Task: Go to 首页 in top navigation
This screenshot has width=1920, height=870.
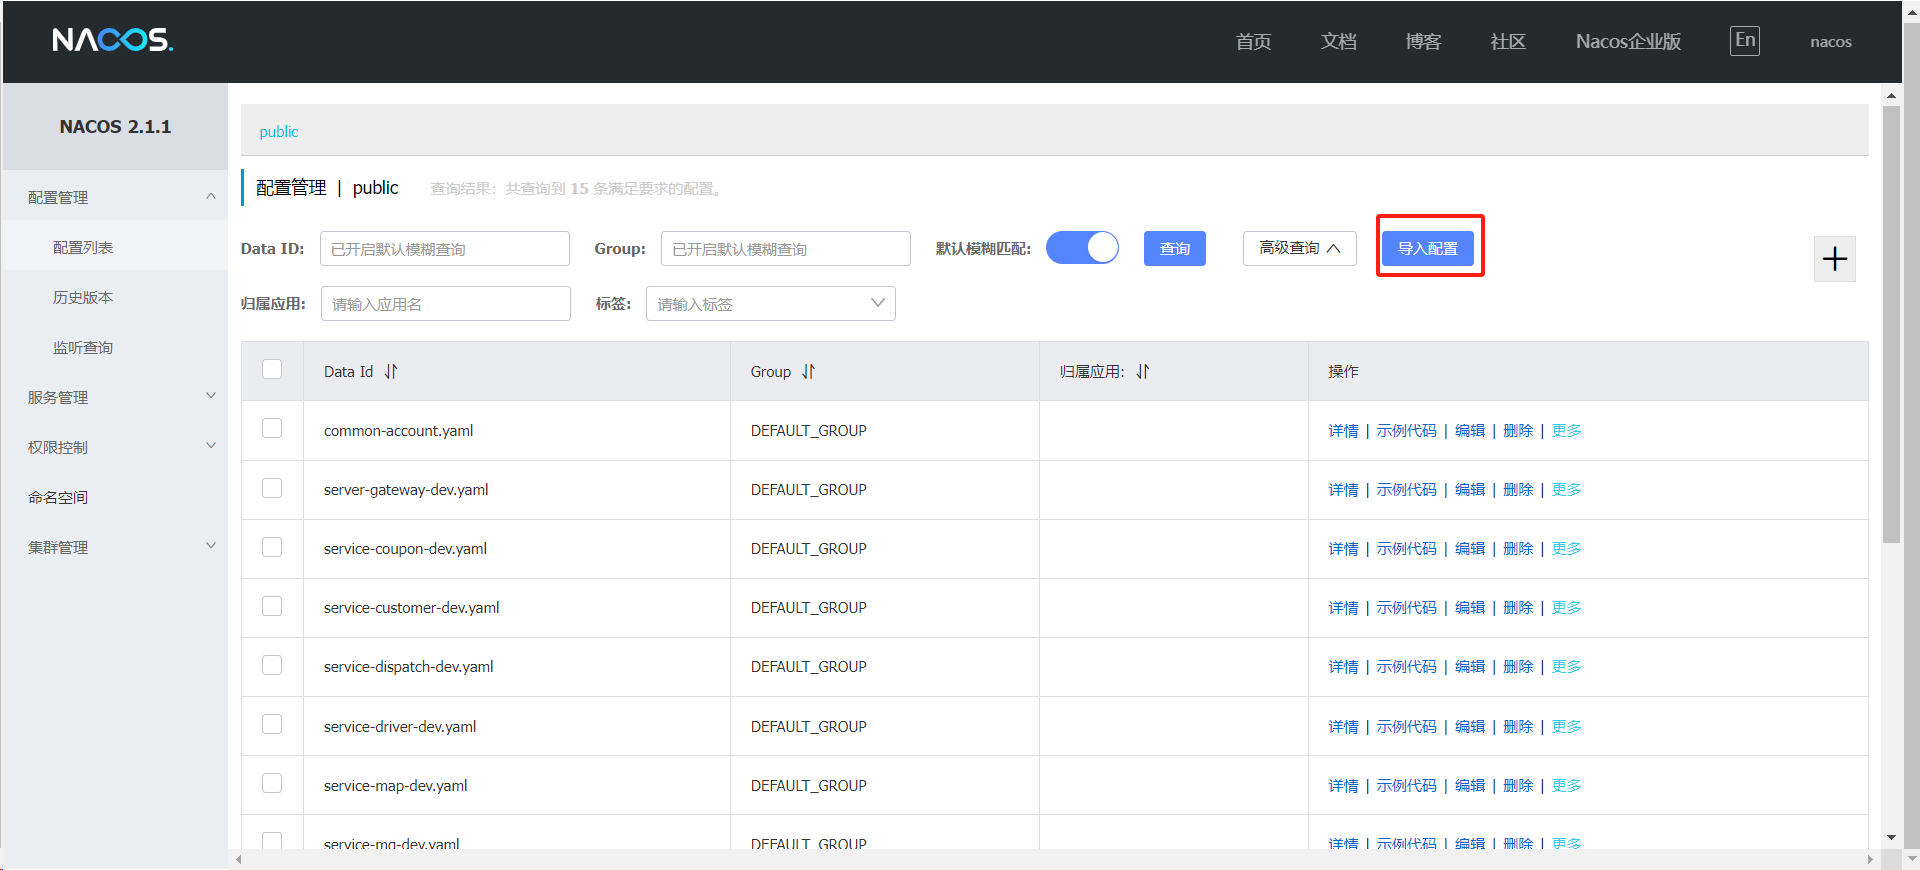Action: pyautogui.click(x=1253, y=41)
